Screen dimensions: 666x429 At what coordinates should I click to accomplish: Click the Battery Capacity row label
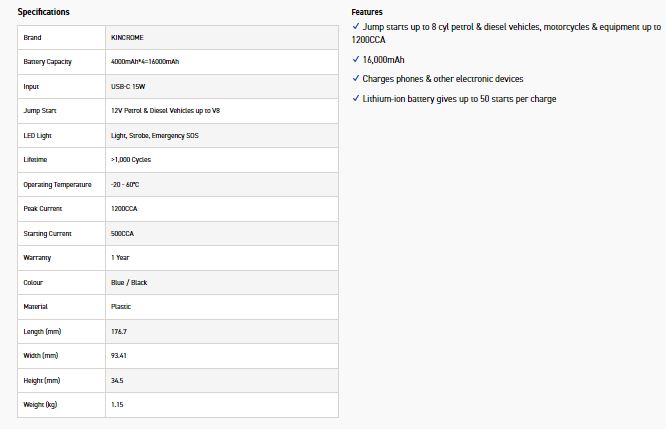[48, 62]
